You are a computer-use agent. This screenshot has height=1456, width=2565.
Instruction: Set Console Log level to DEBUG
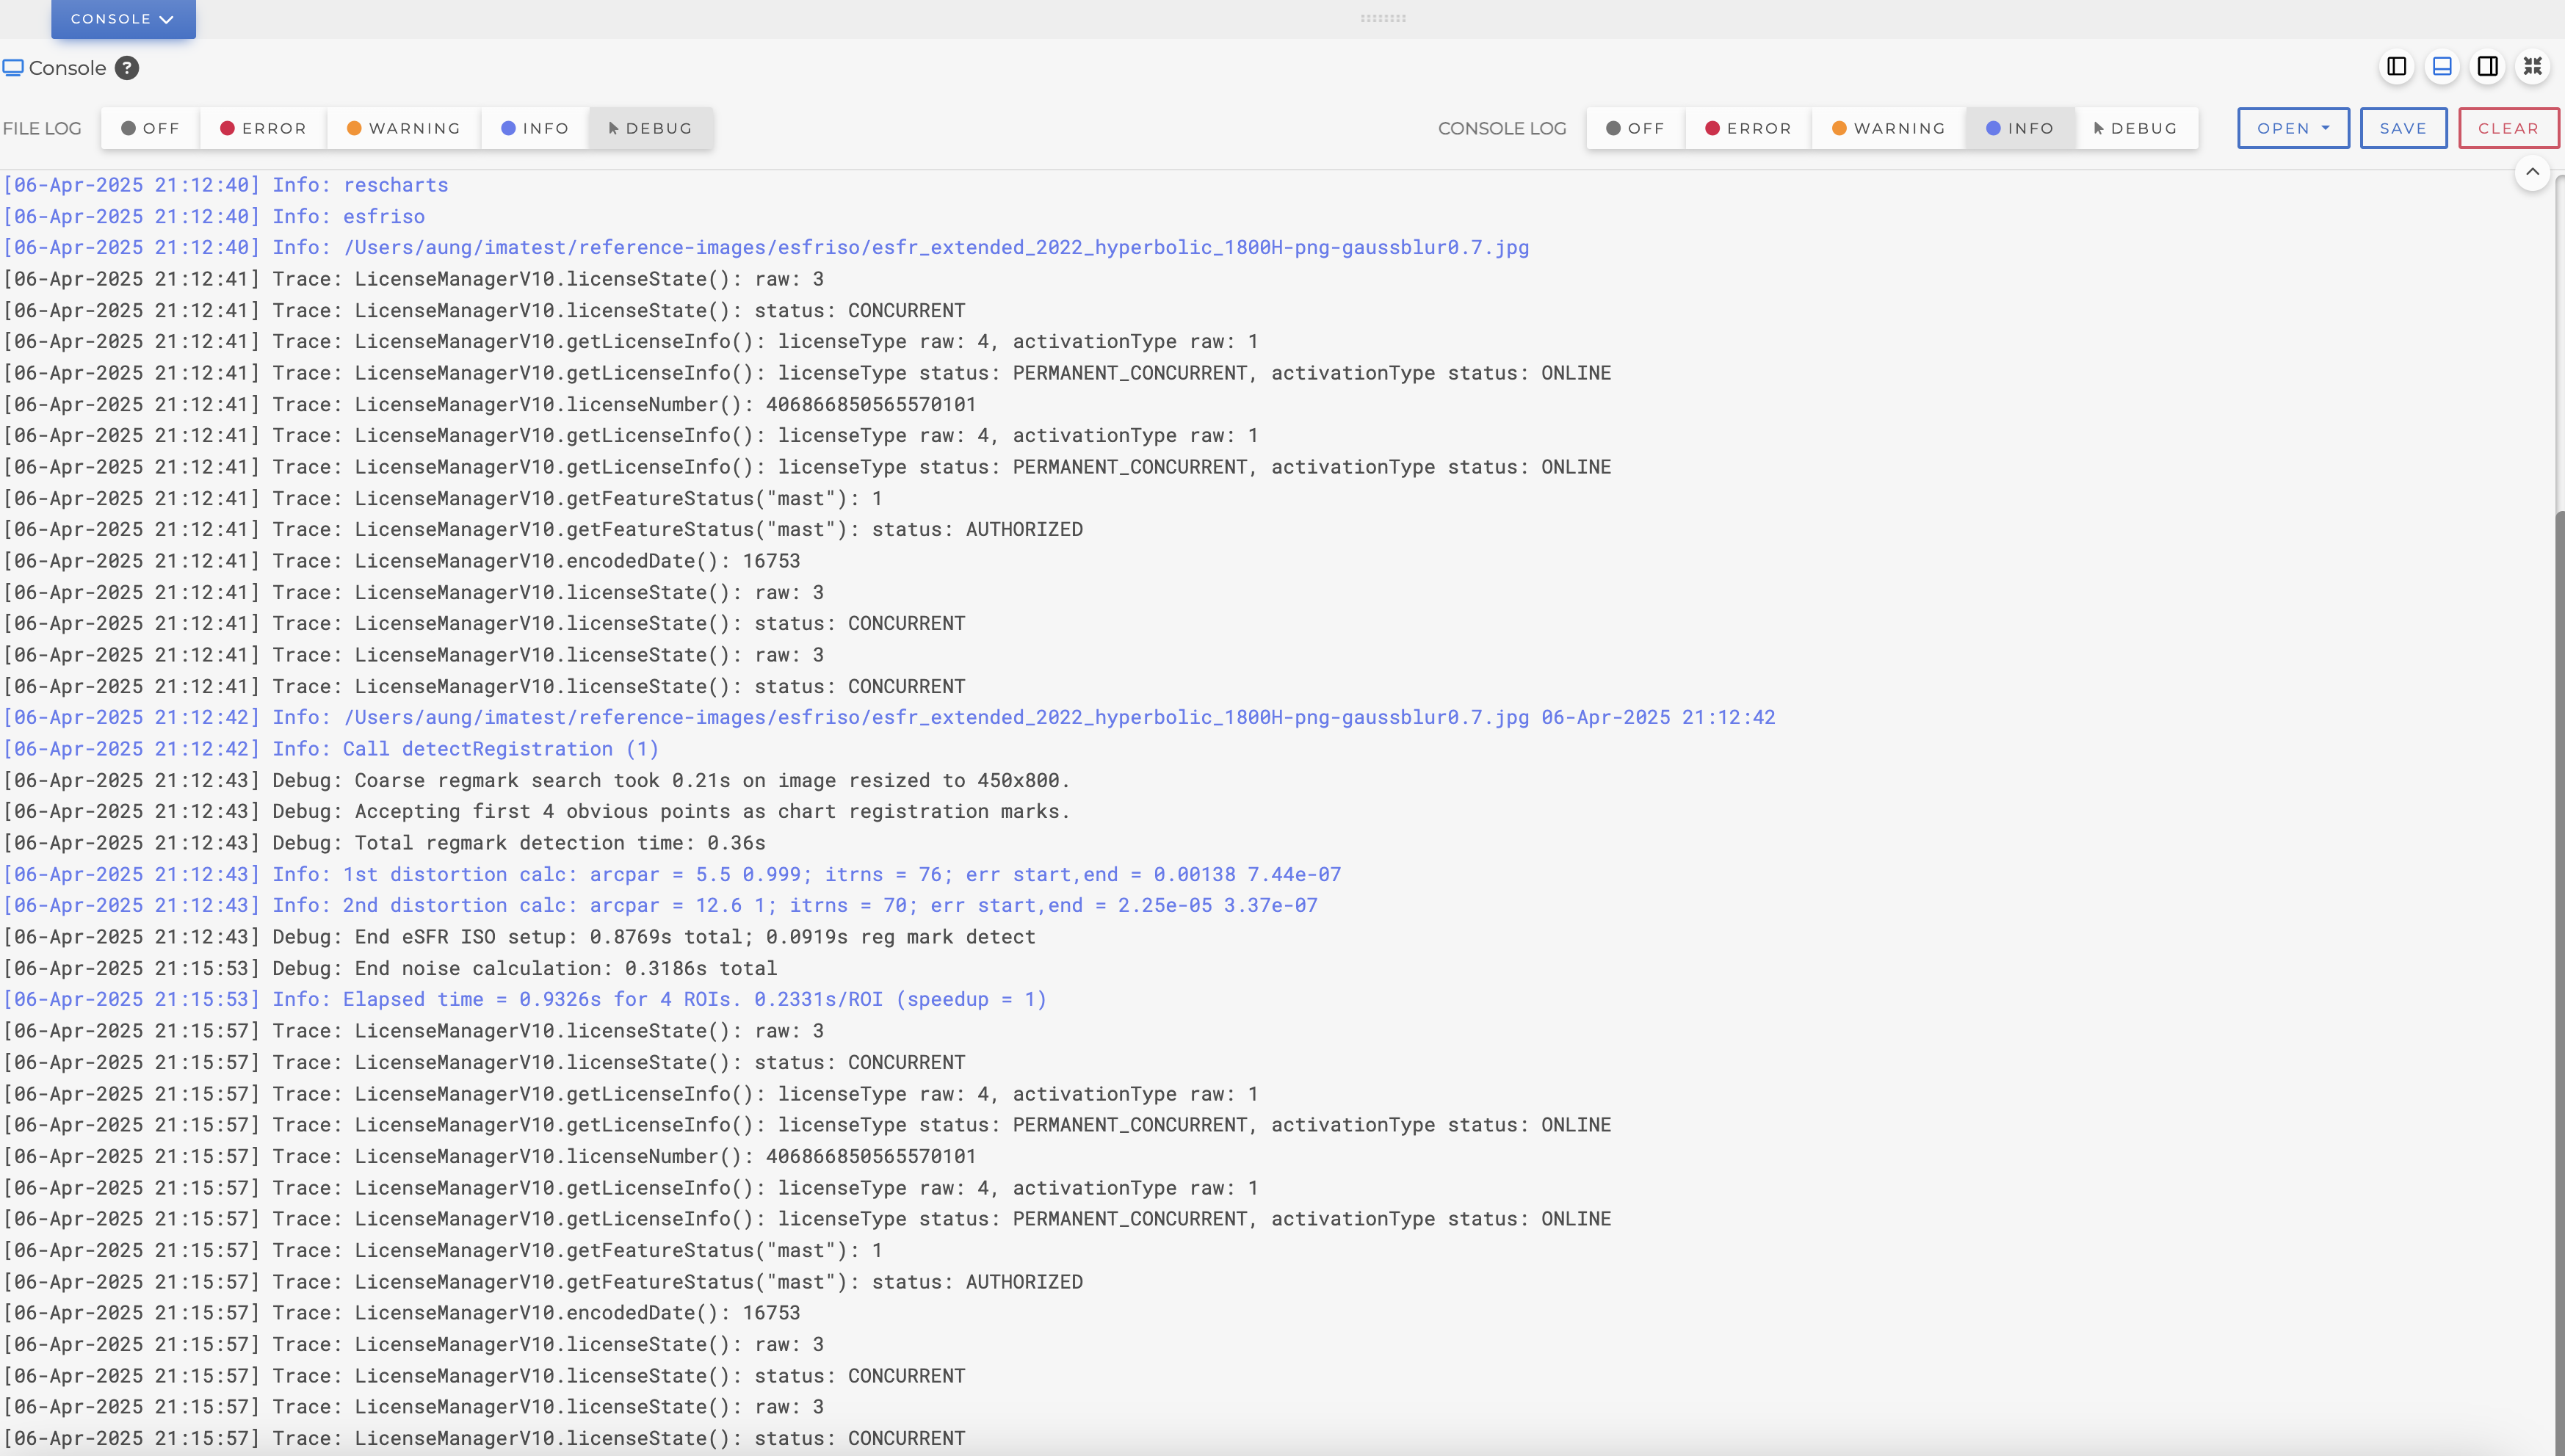pos(2136,128)
